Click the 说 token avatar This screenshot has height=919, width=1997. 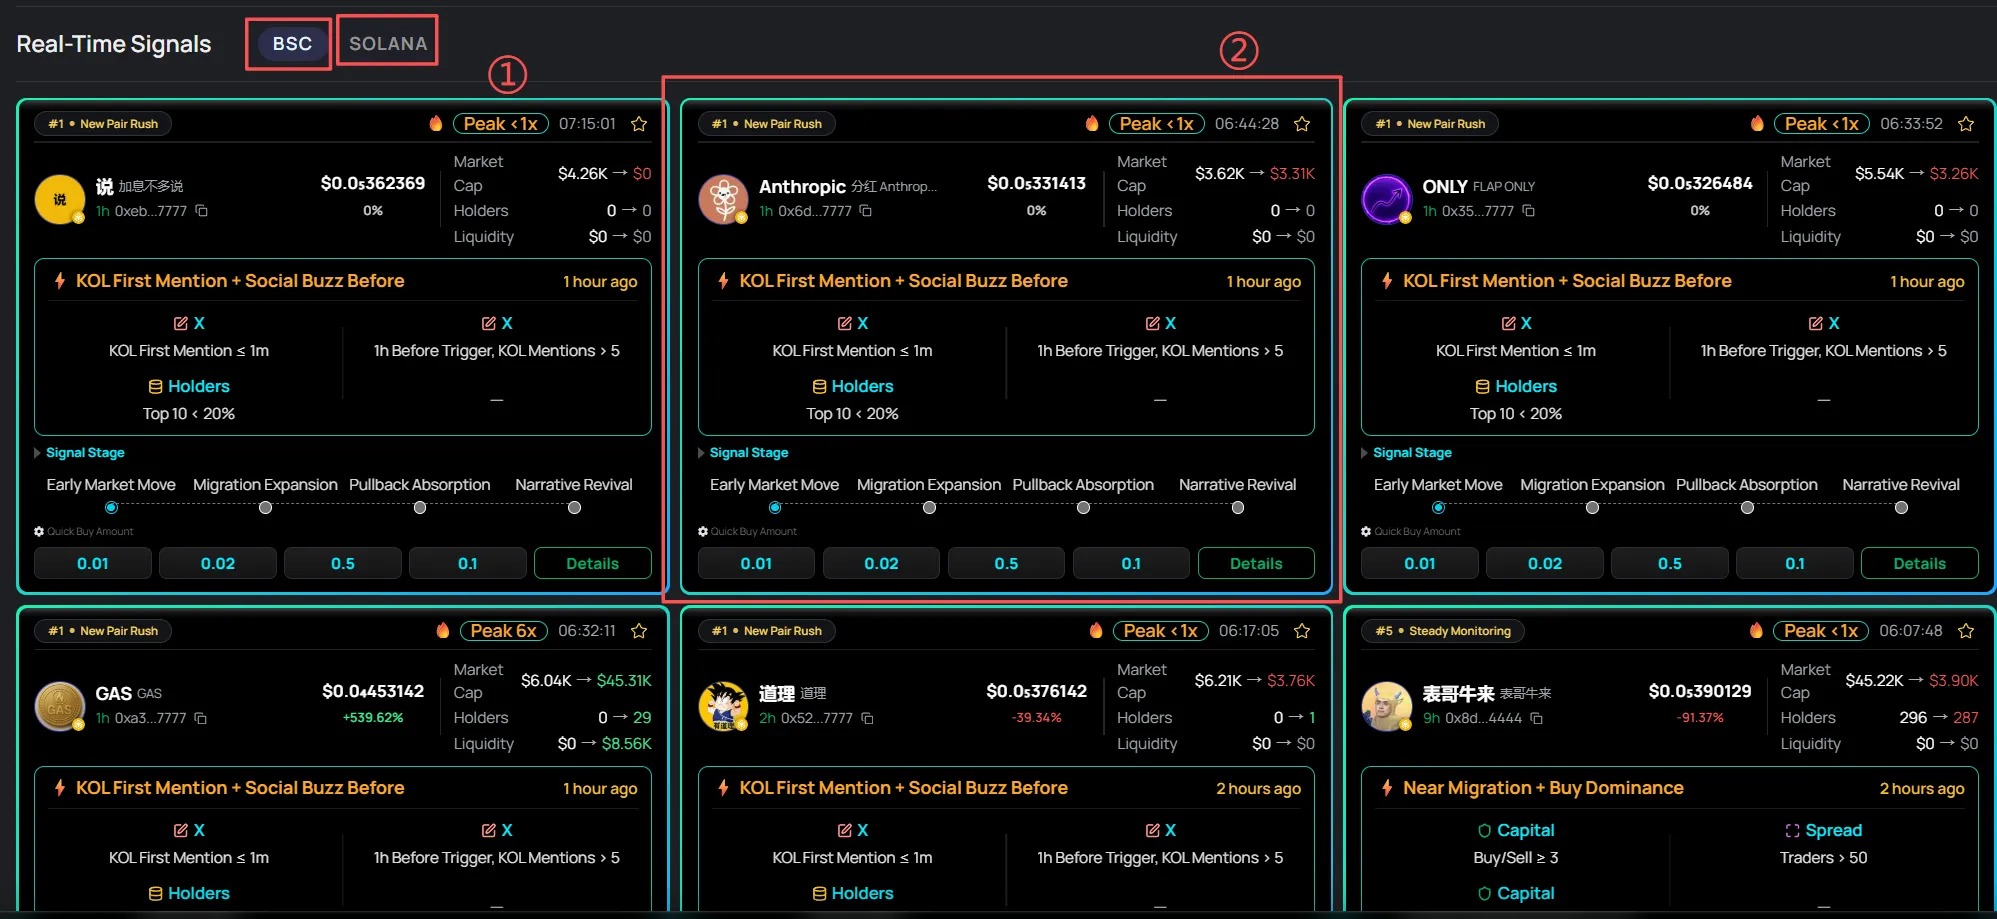[x=60, y=199]
